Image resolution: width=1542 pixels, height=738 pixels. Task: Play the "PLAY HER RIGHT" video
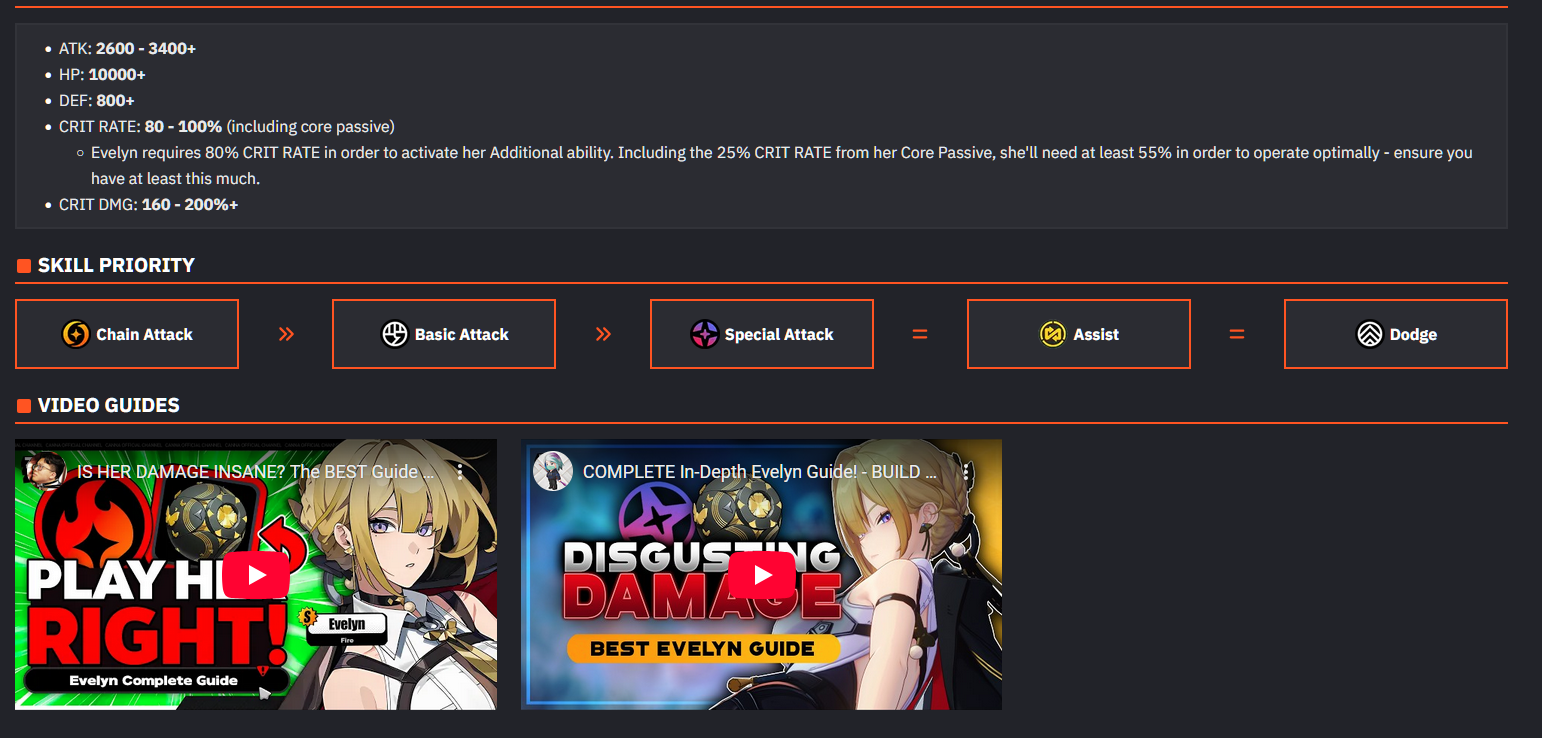tap(256, 575)
